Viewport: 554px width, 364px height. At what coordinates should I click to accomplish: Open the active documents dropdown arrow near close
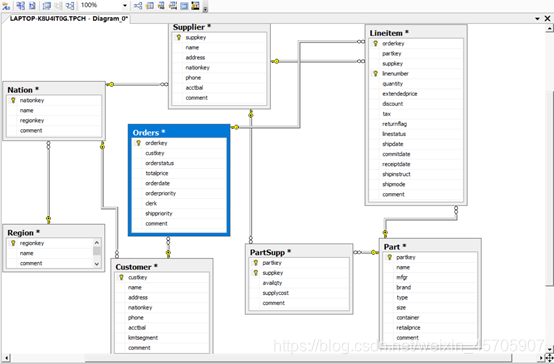(537, 18)
